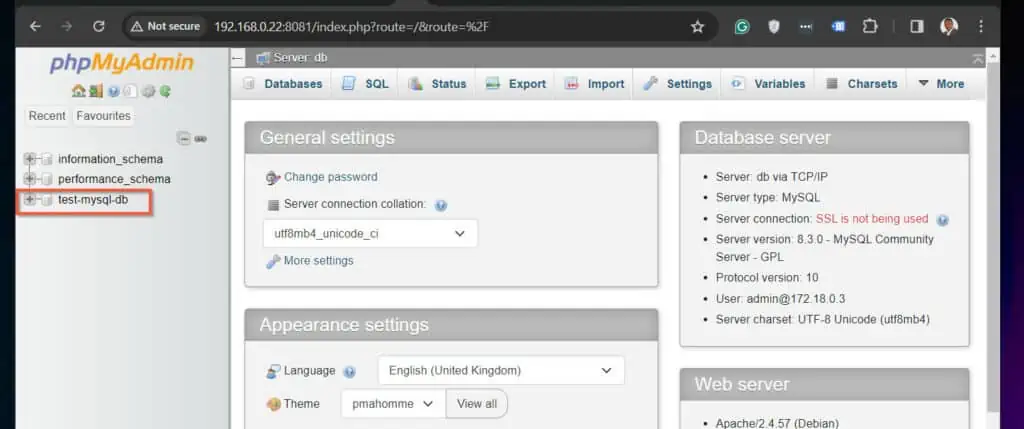Open navigation panel settings gear icon
Screen dimensions: 1024x429
tap(148, 91)
